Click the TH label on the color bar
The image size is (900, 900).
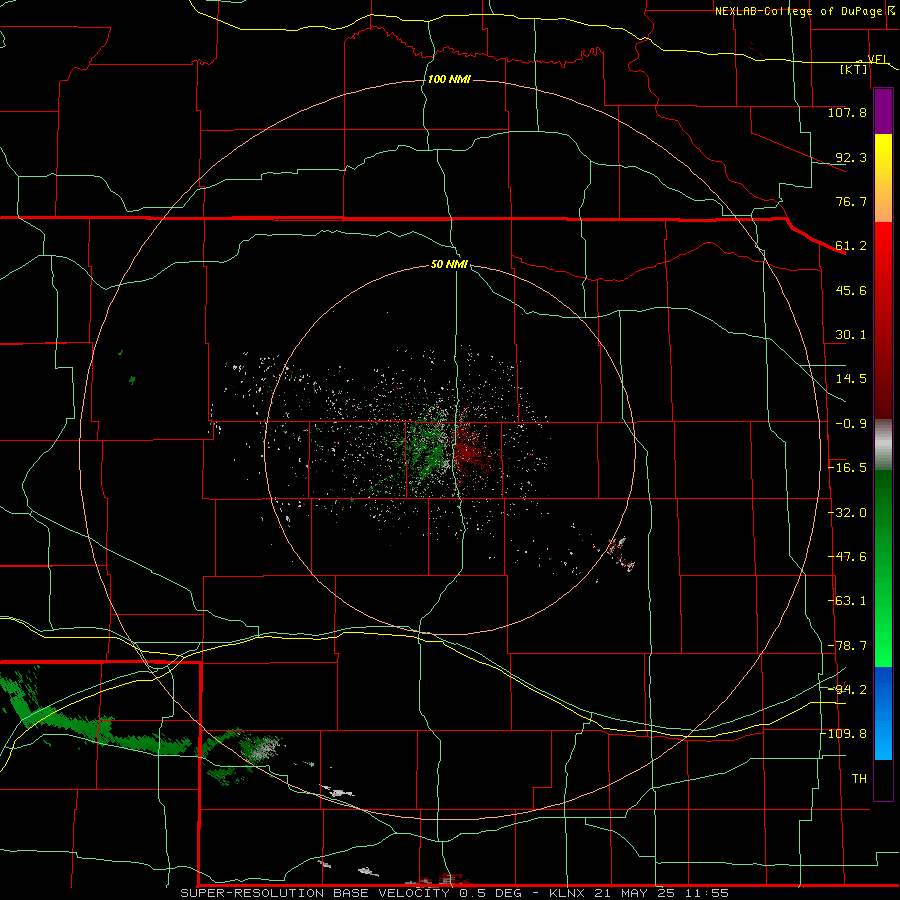pos(859,779)
